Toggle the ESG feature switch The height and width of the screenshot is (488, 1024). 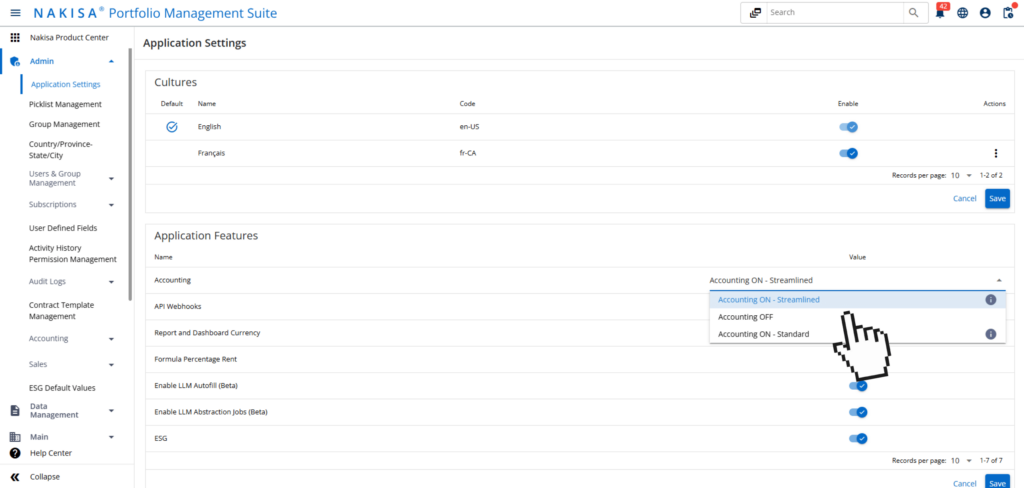pyautogui.click(x=858, y=438)
